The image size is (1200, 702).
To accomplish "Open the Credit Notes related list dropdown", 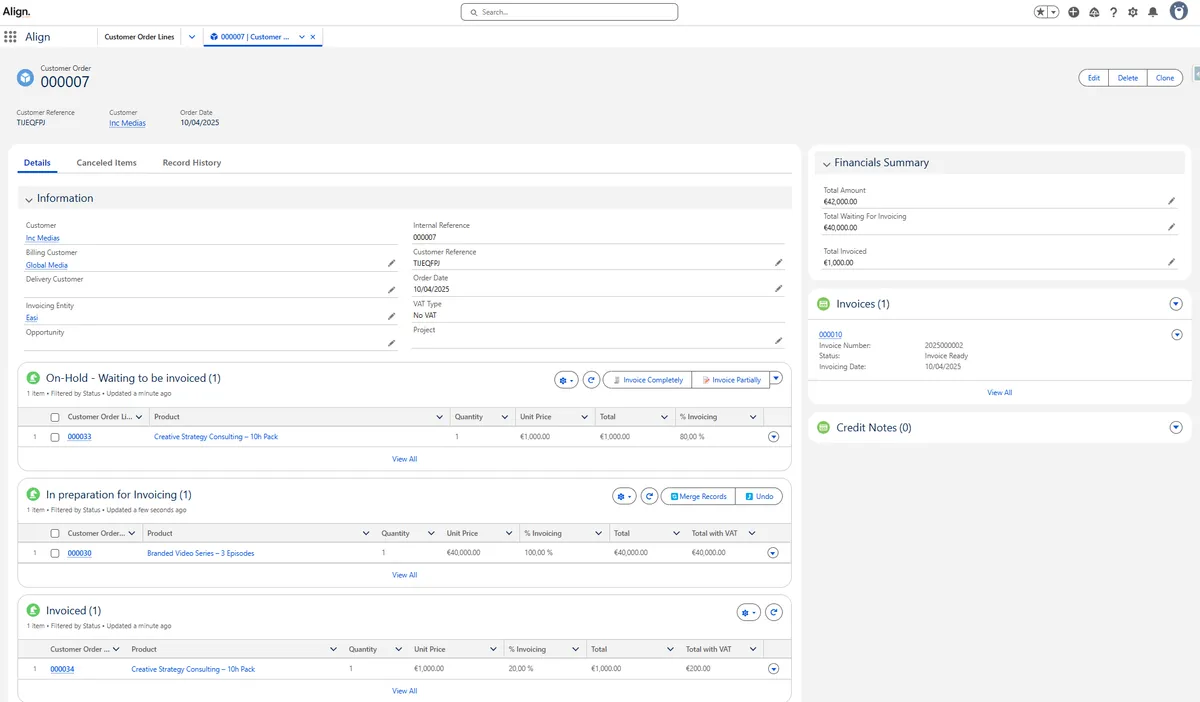I will click(1176, 428).
